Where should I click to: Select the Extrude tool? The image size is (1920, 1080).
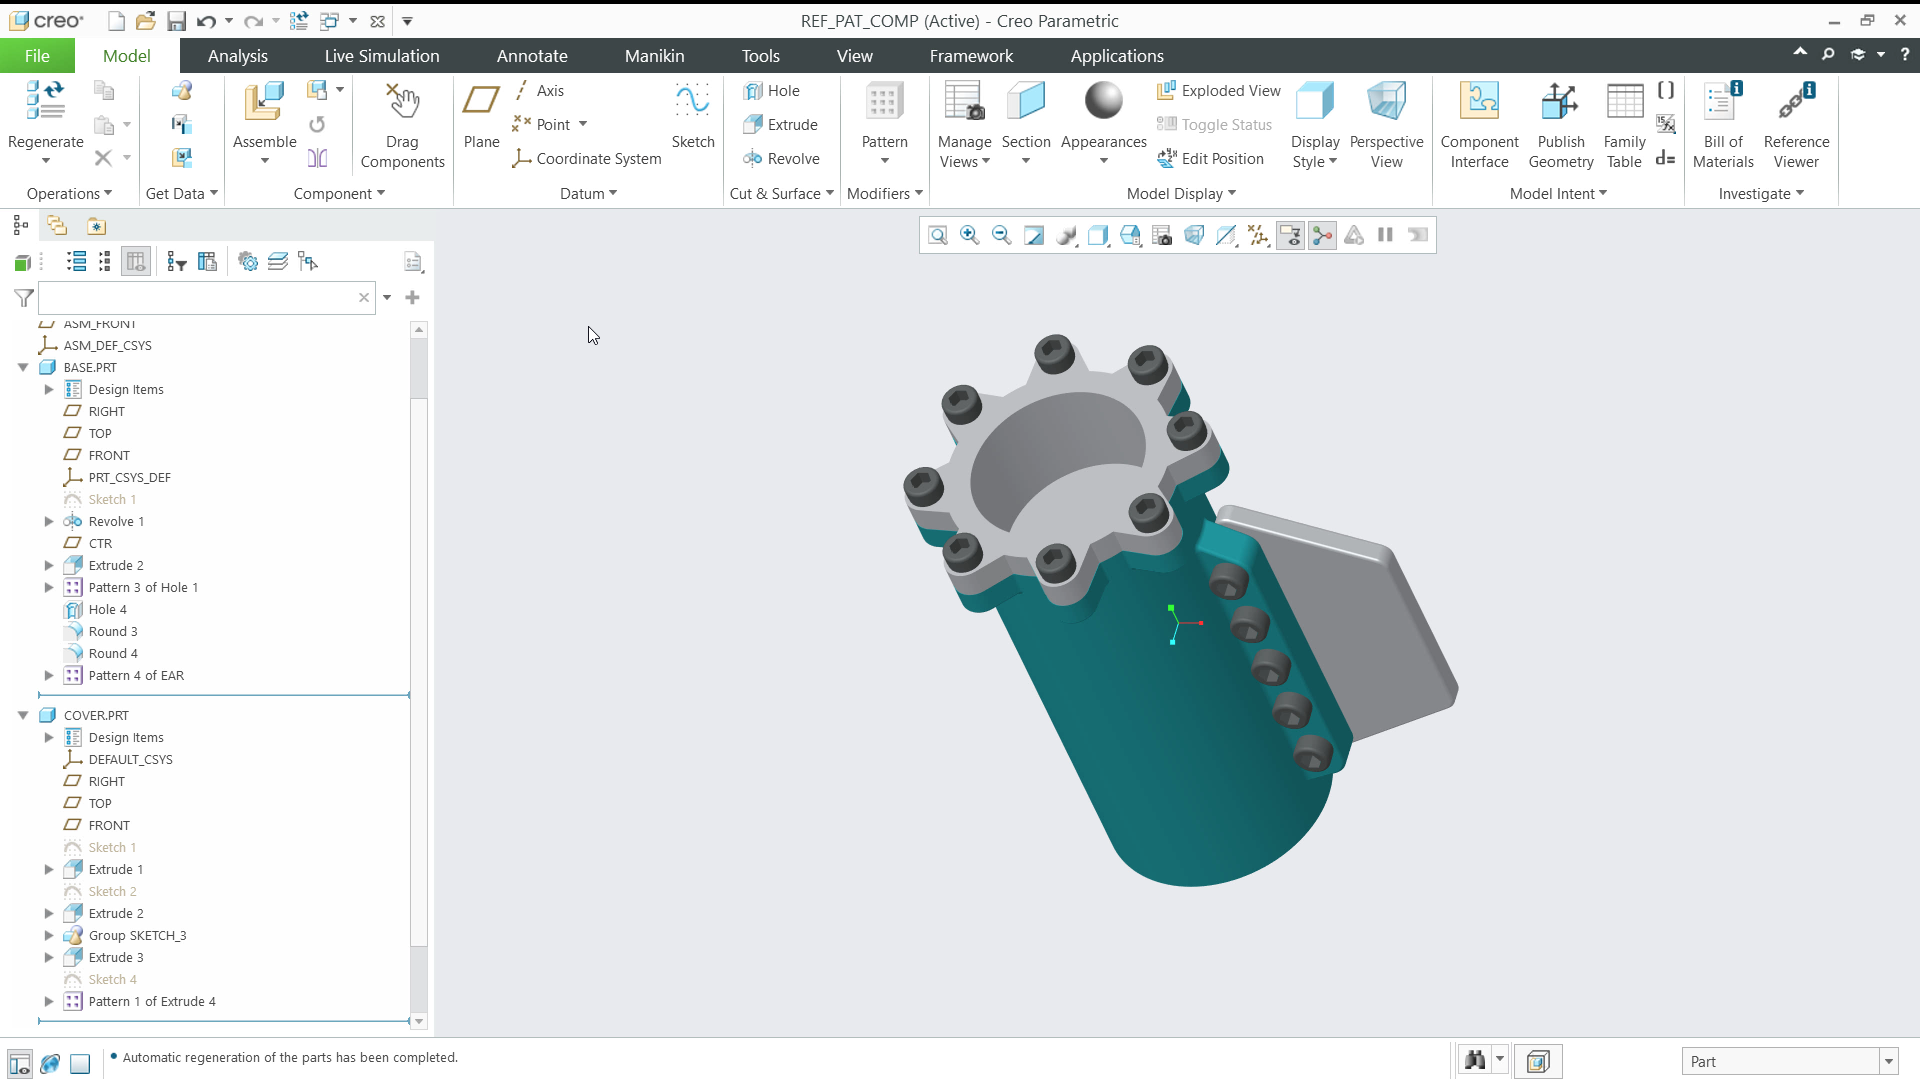click(x=780, y=125)
